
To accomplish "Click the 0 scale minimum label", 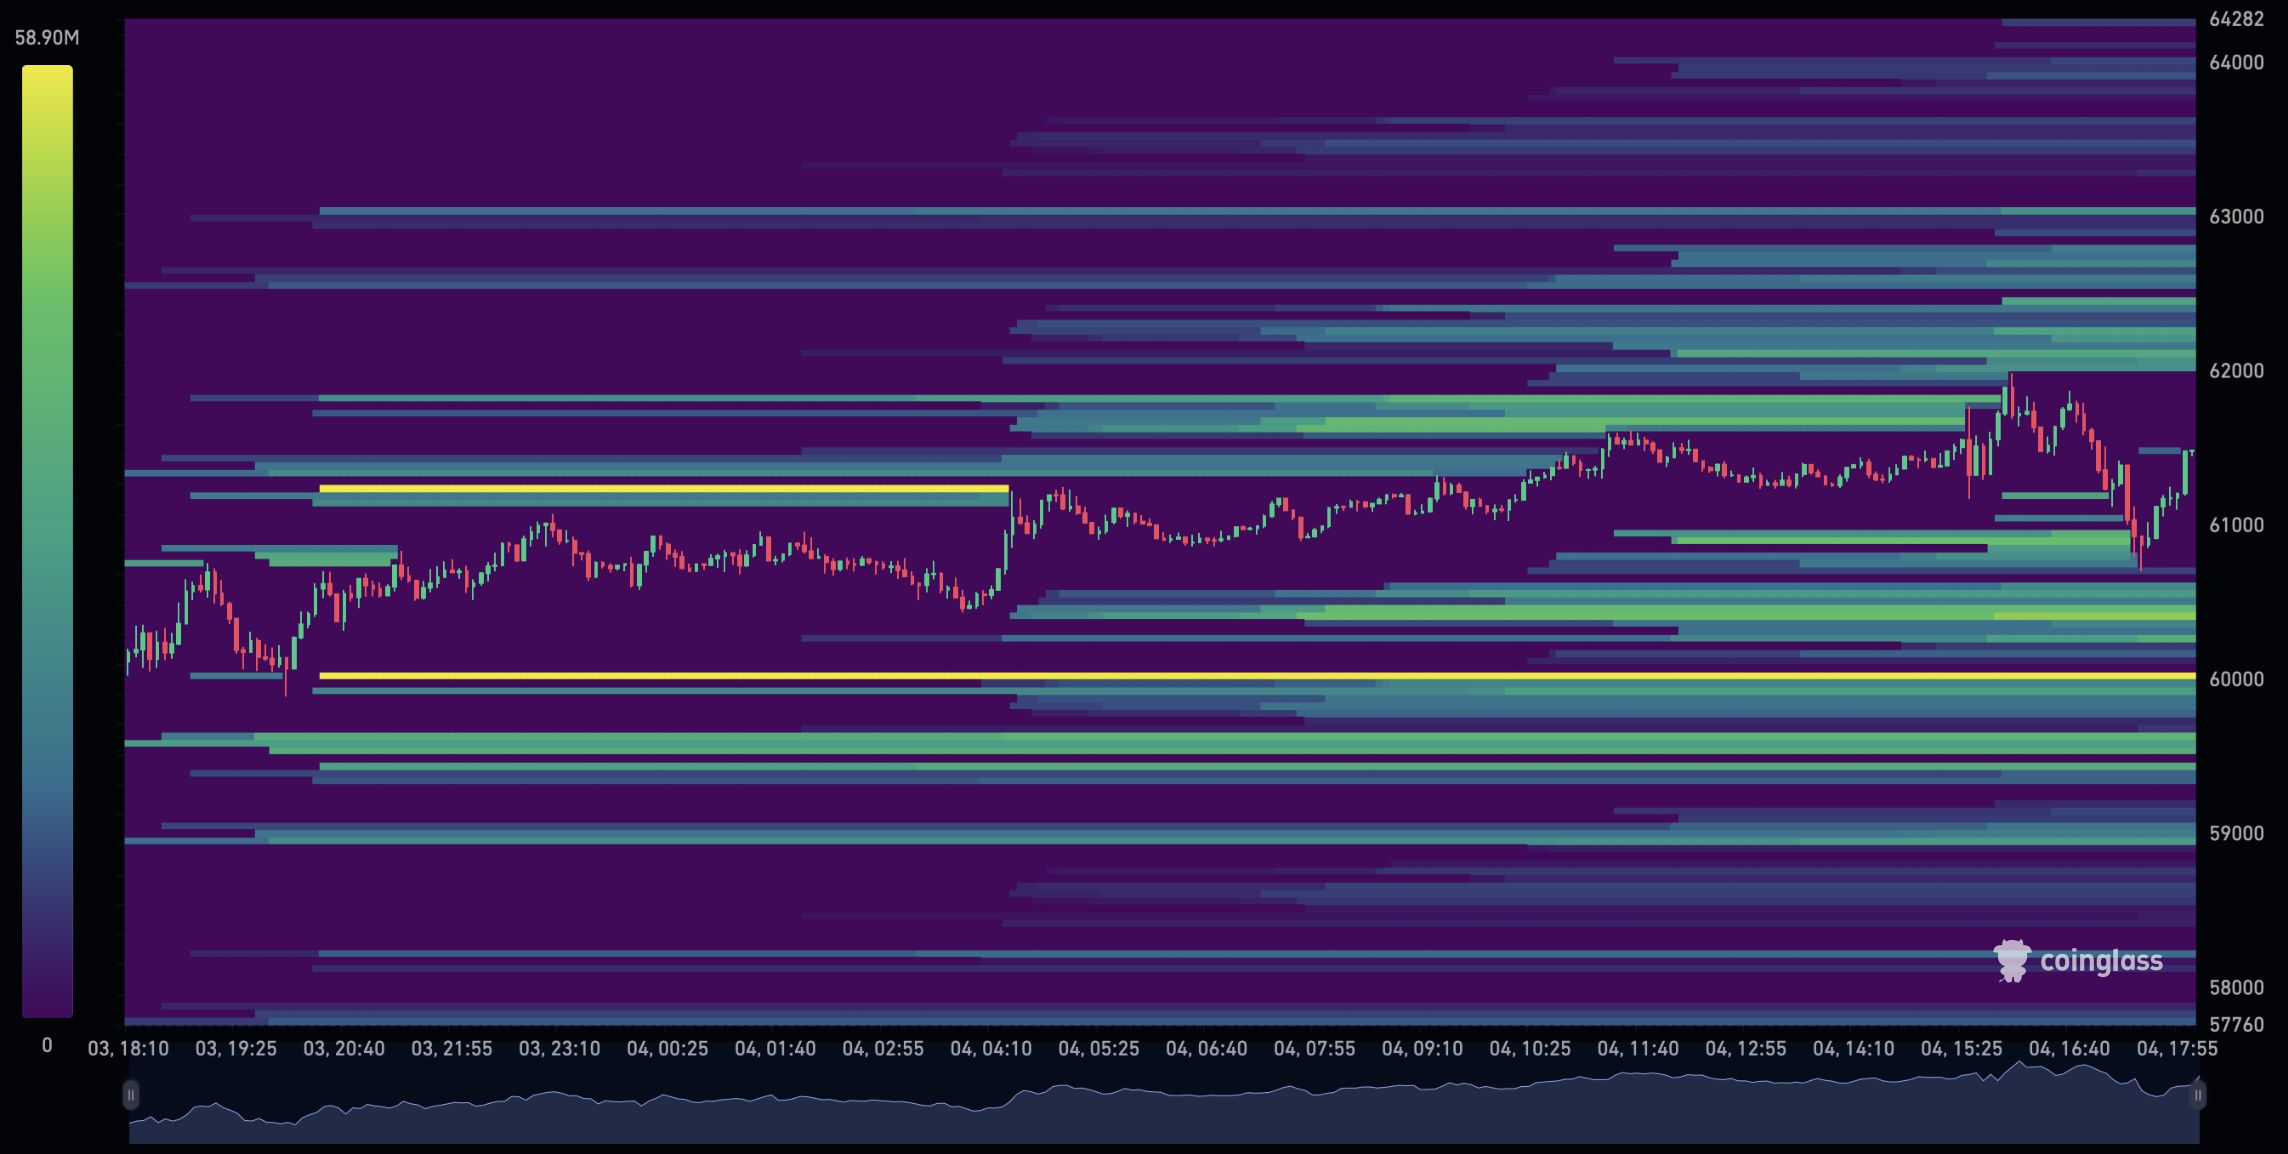I will (x=46, y=1045).
